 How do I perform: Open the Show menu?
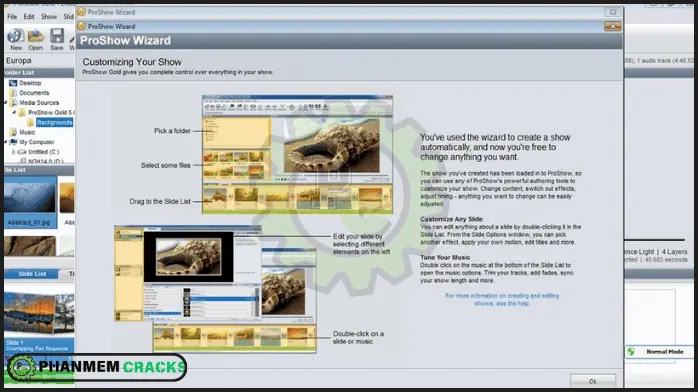[49, 17]
